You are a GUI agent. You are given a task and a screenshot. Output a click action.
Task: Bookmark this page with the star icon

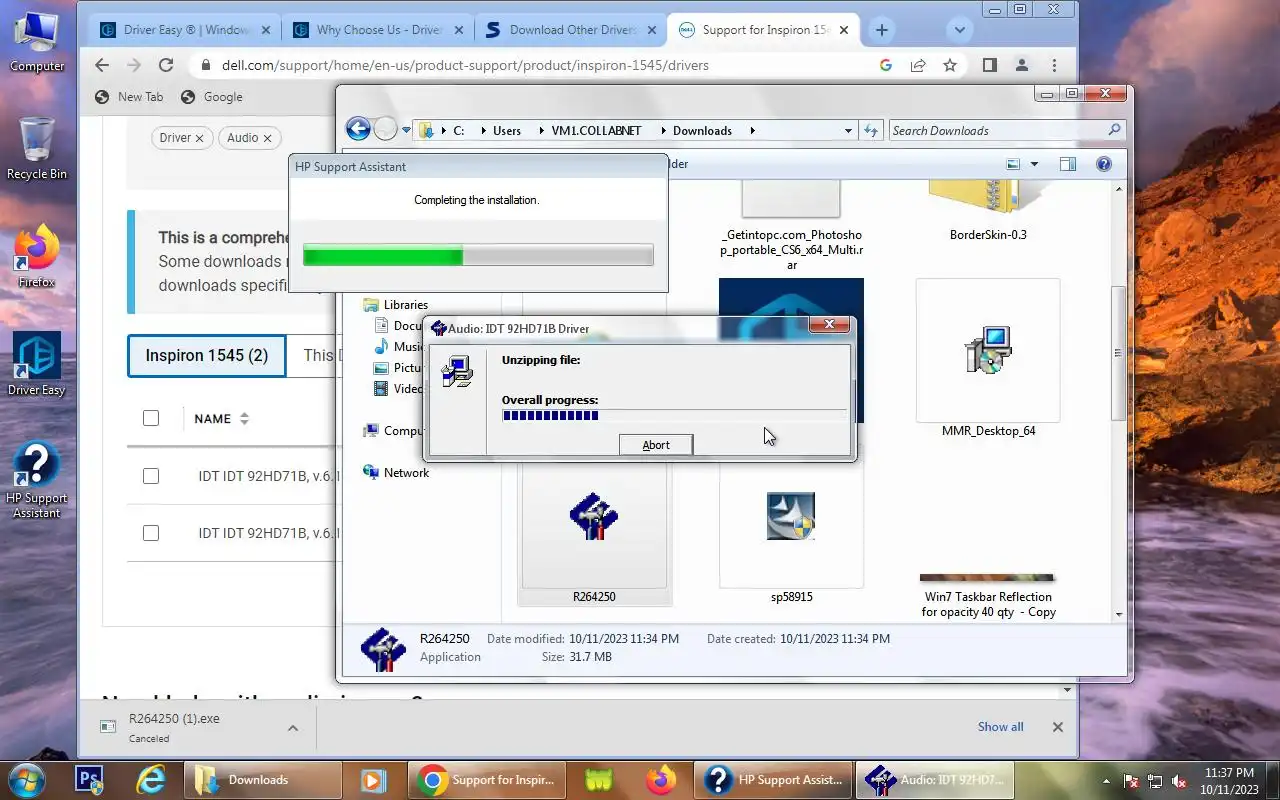(x=950, y=65)
